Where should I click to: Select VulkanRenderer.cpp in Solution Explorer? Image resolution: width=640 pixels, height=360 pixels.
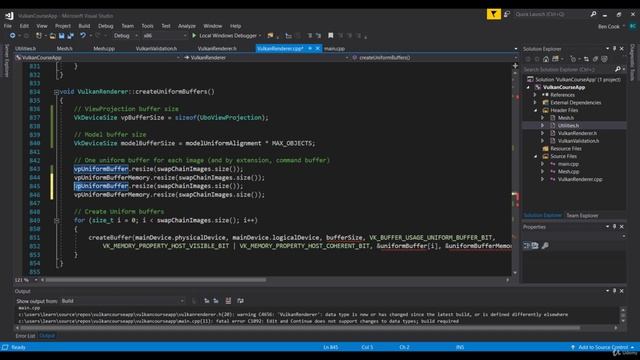[x=580, y=180]
